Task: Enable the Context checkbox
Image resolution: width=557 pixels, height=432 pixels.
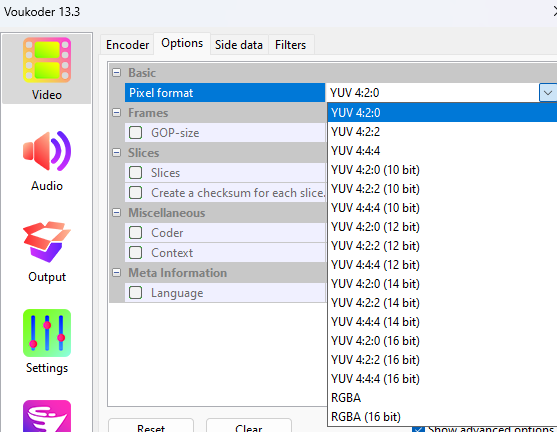Action: point(135,253)
